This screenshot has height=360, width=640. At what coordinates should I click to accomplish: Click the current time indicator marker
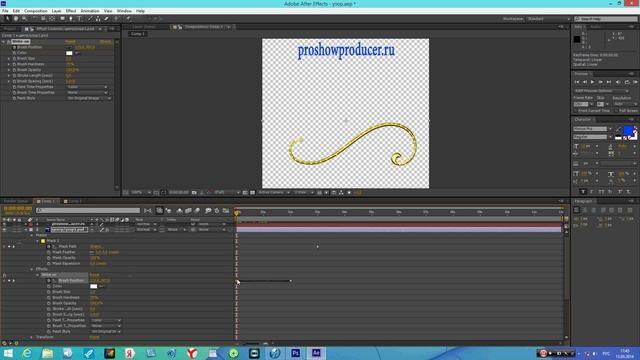[x=237, y=213]
